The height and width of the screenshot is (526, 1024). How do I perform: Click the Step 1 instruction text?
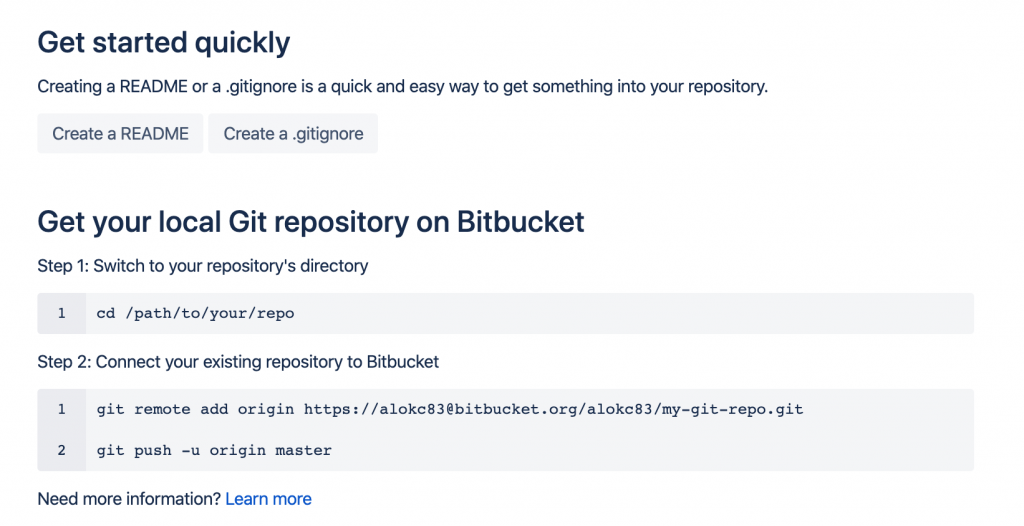pyautogui.click(x=202, y=266)
